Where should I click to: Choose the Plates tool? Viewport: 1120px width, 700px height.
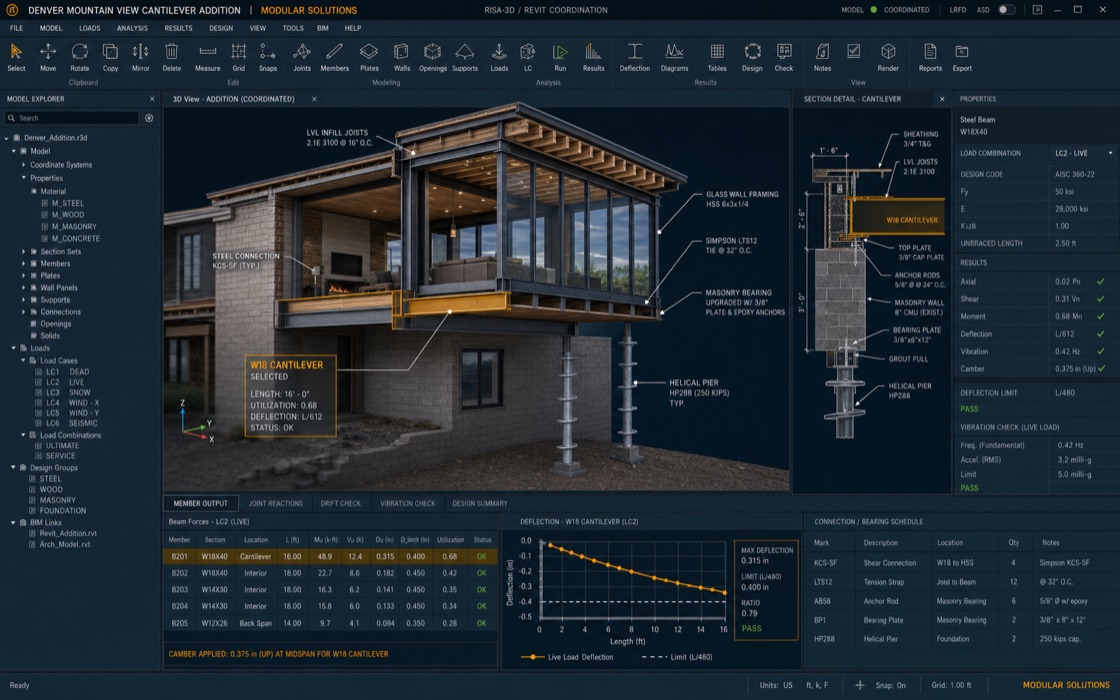[369, 57]
